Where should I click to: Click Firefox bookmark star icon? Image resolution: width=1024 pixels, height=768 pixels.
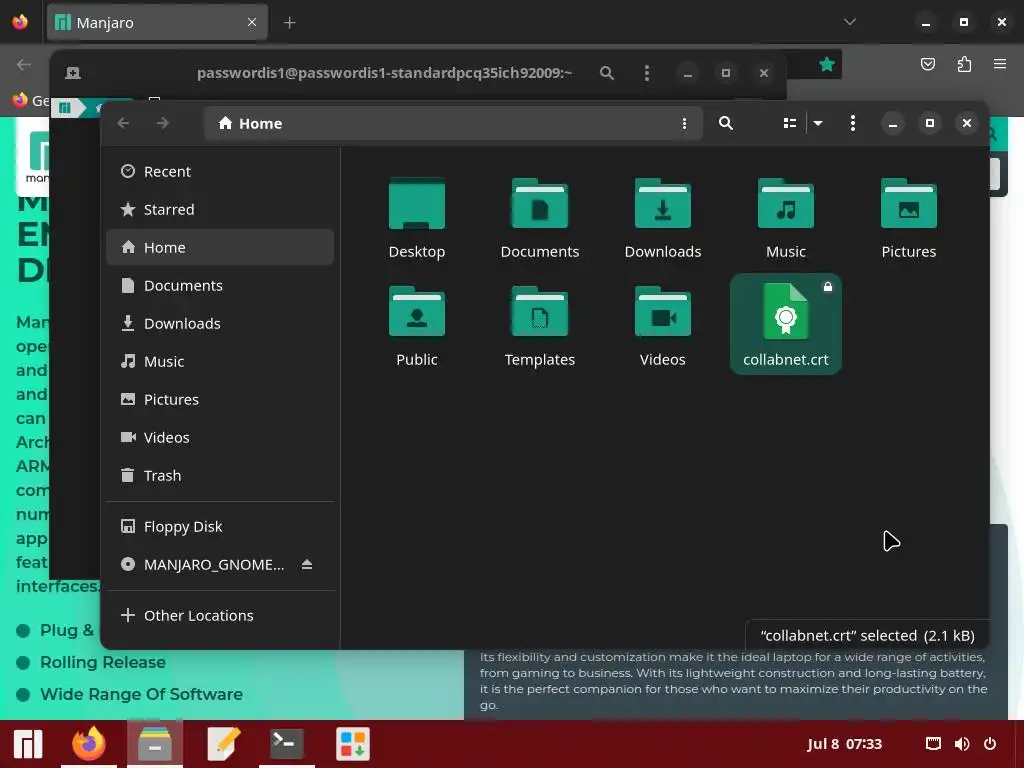coord(827,64)
